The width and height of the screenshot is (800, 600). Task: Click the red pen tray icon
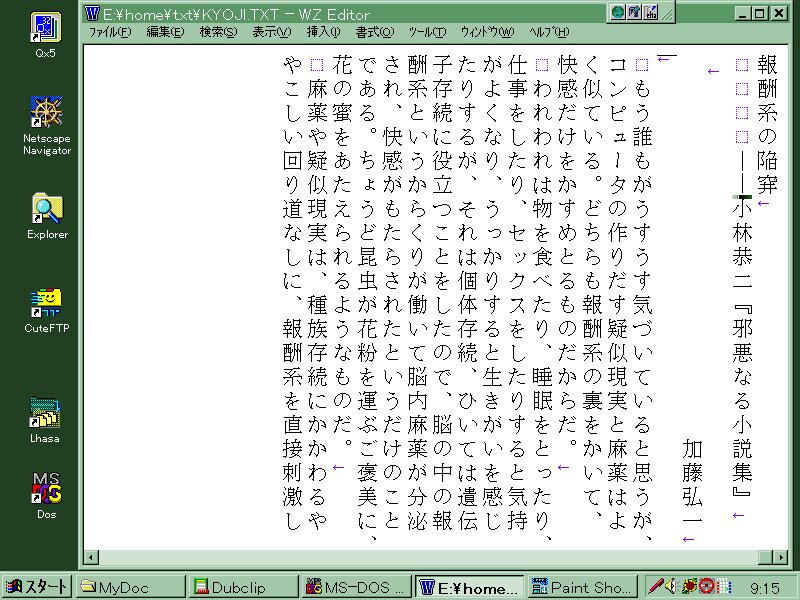coord(655,586)
